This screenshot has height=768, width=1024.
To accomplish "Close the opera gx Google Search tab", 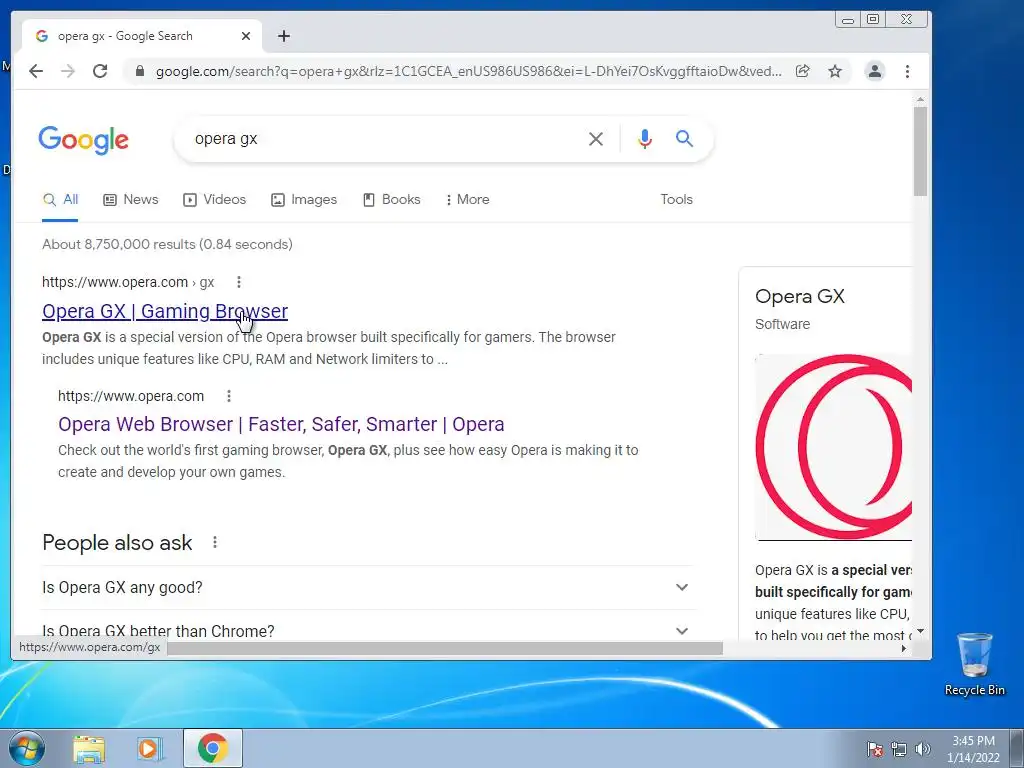I will pos(246,36).
